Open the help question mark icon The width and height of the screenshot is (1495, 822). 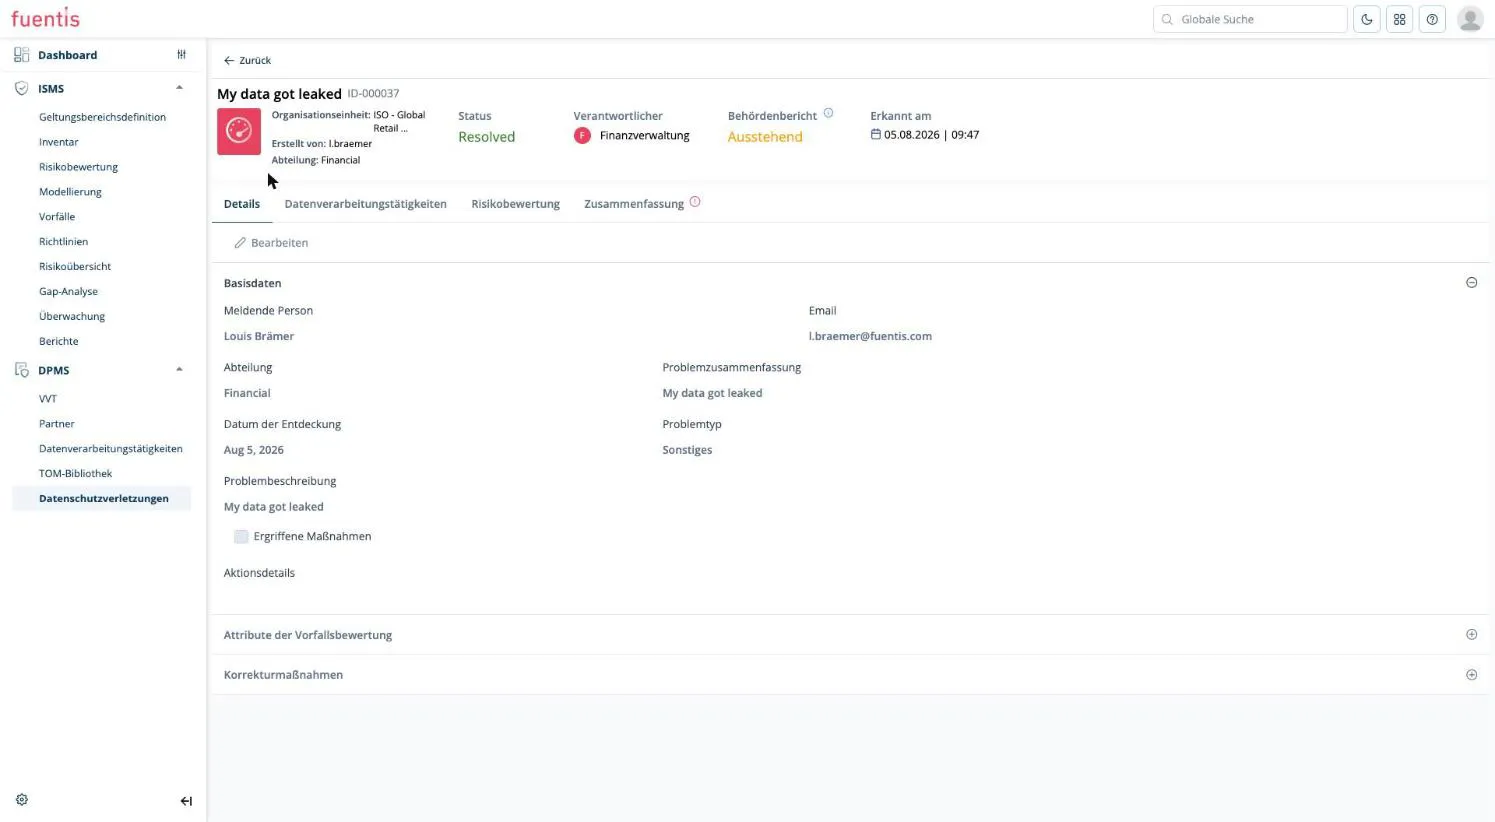point(1432,19)
